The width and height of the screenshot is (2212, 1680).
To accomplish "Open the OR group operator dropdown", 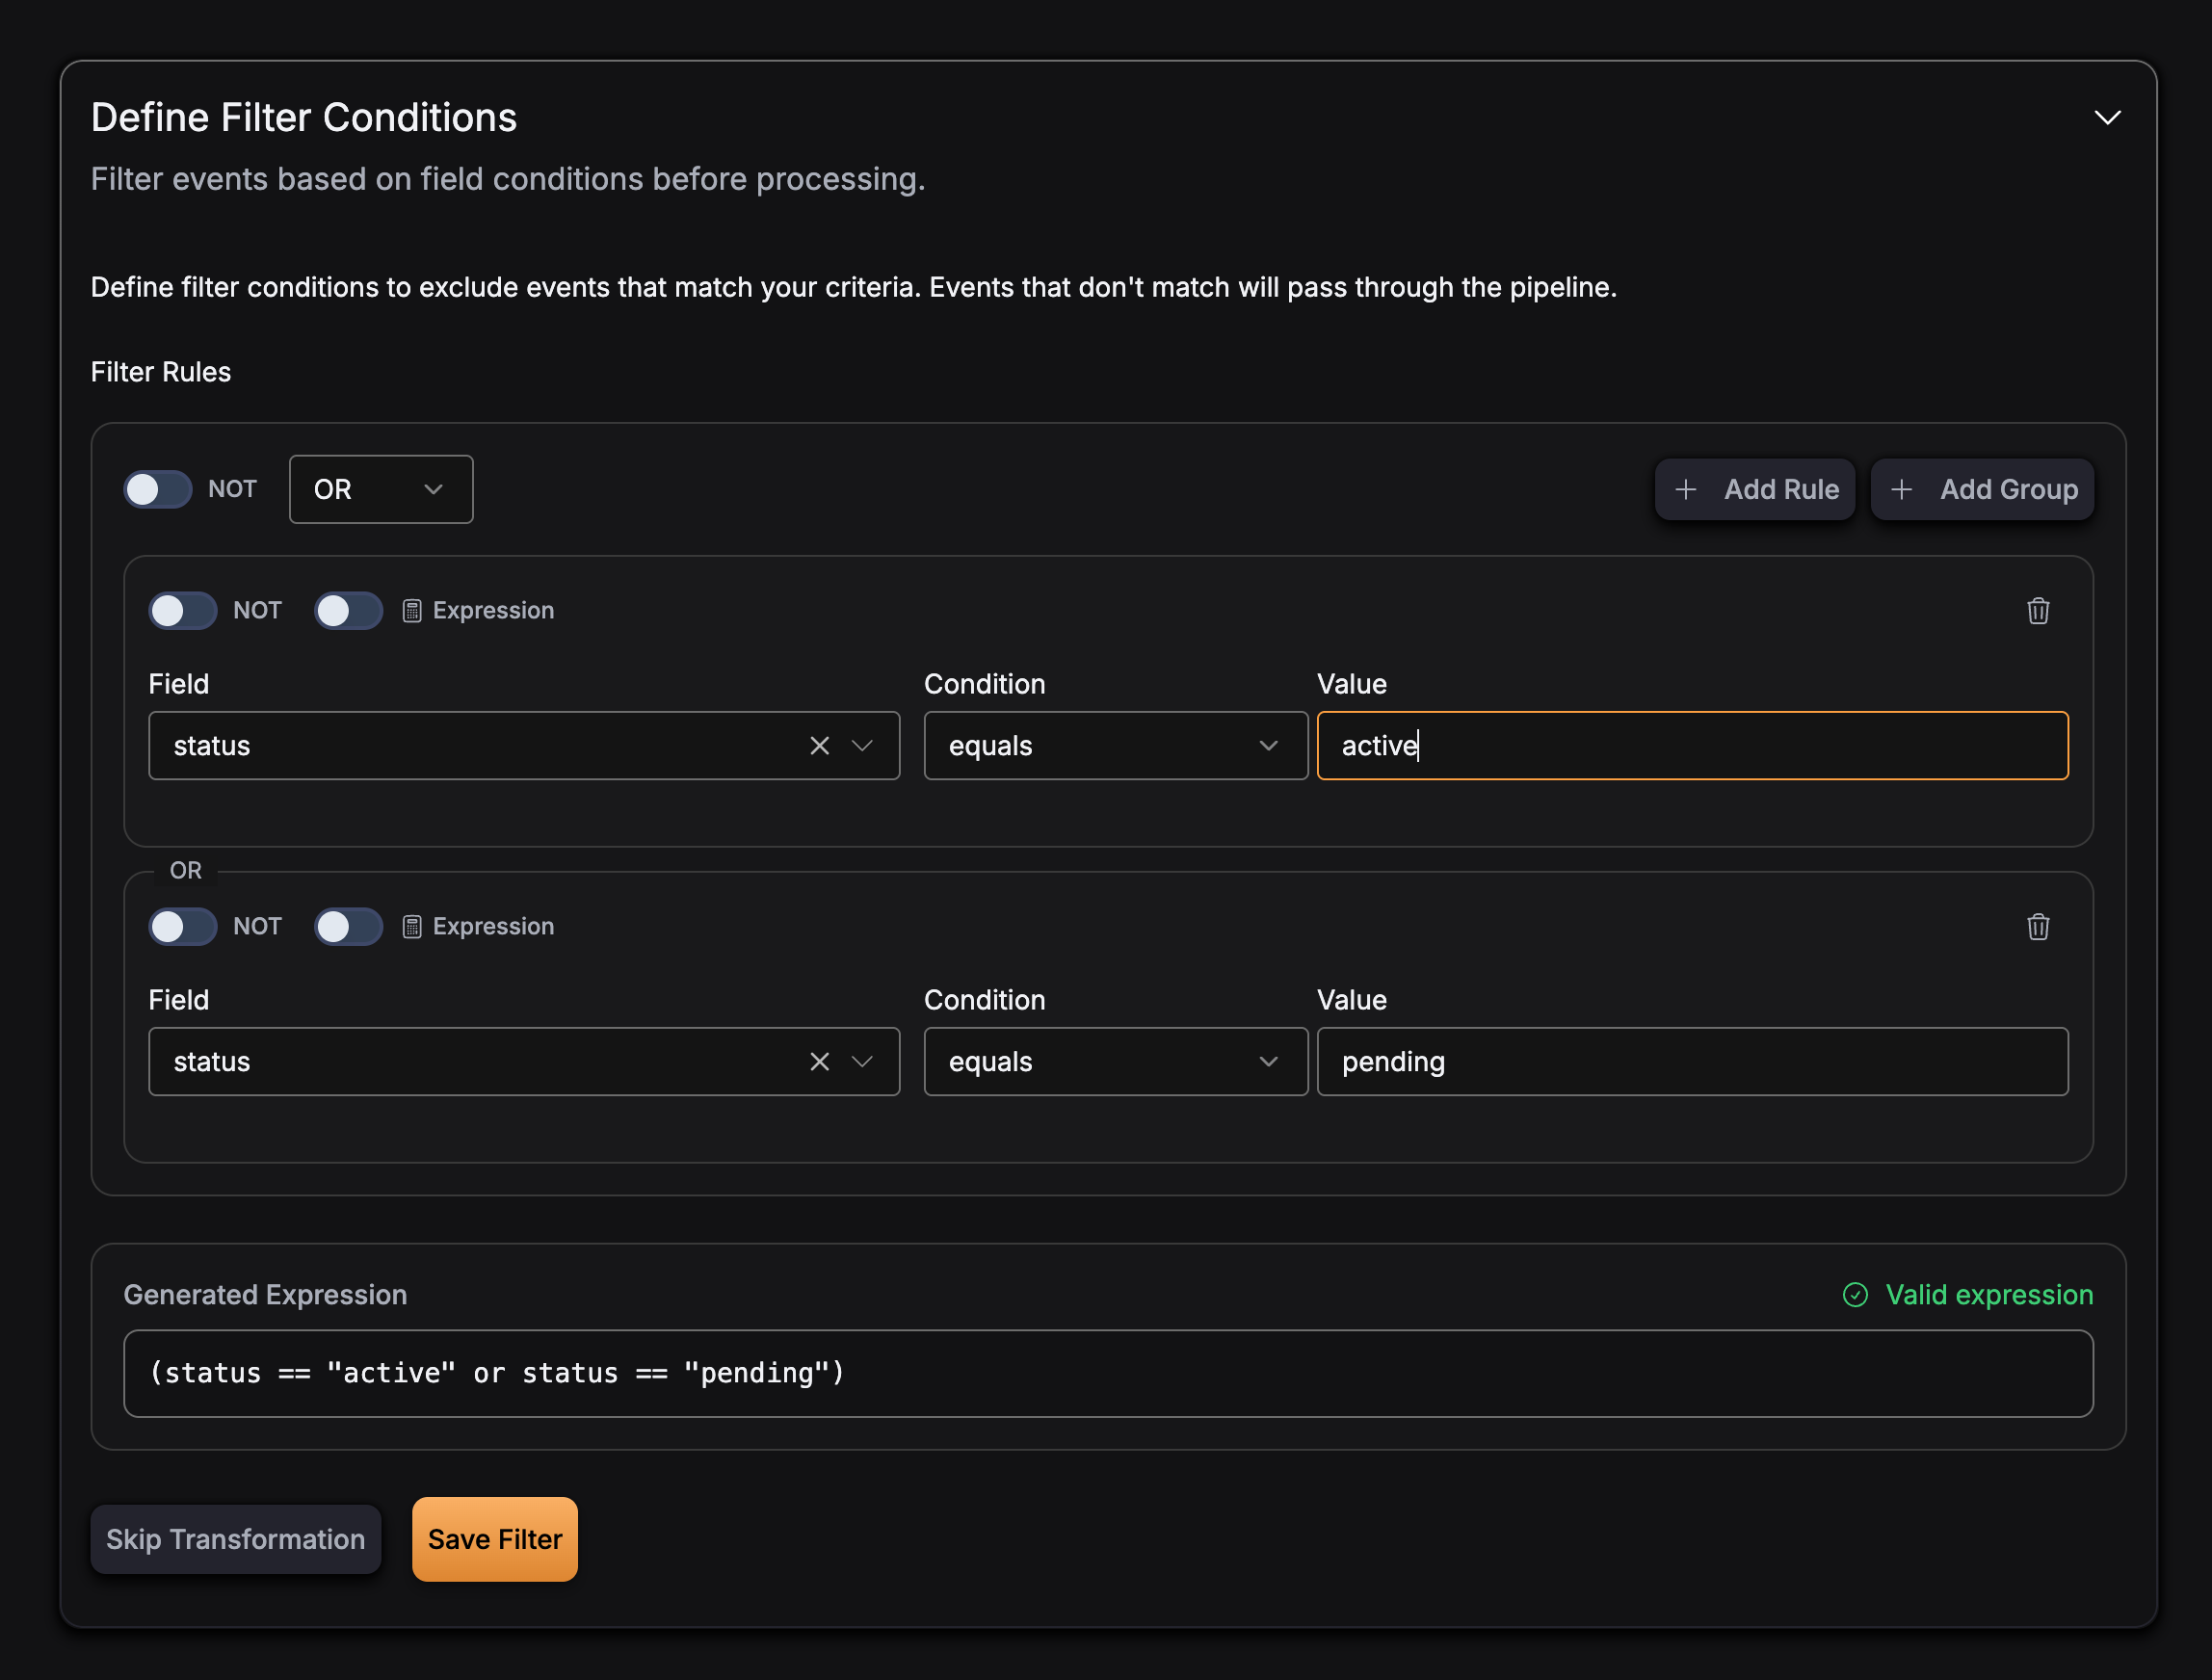I will (381, 489).
